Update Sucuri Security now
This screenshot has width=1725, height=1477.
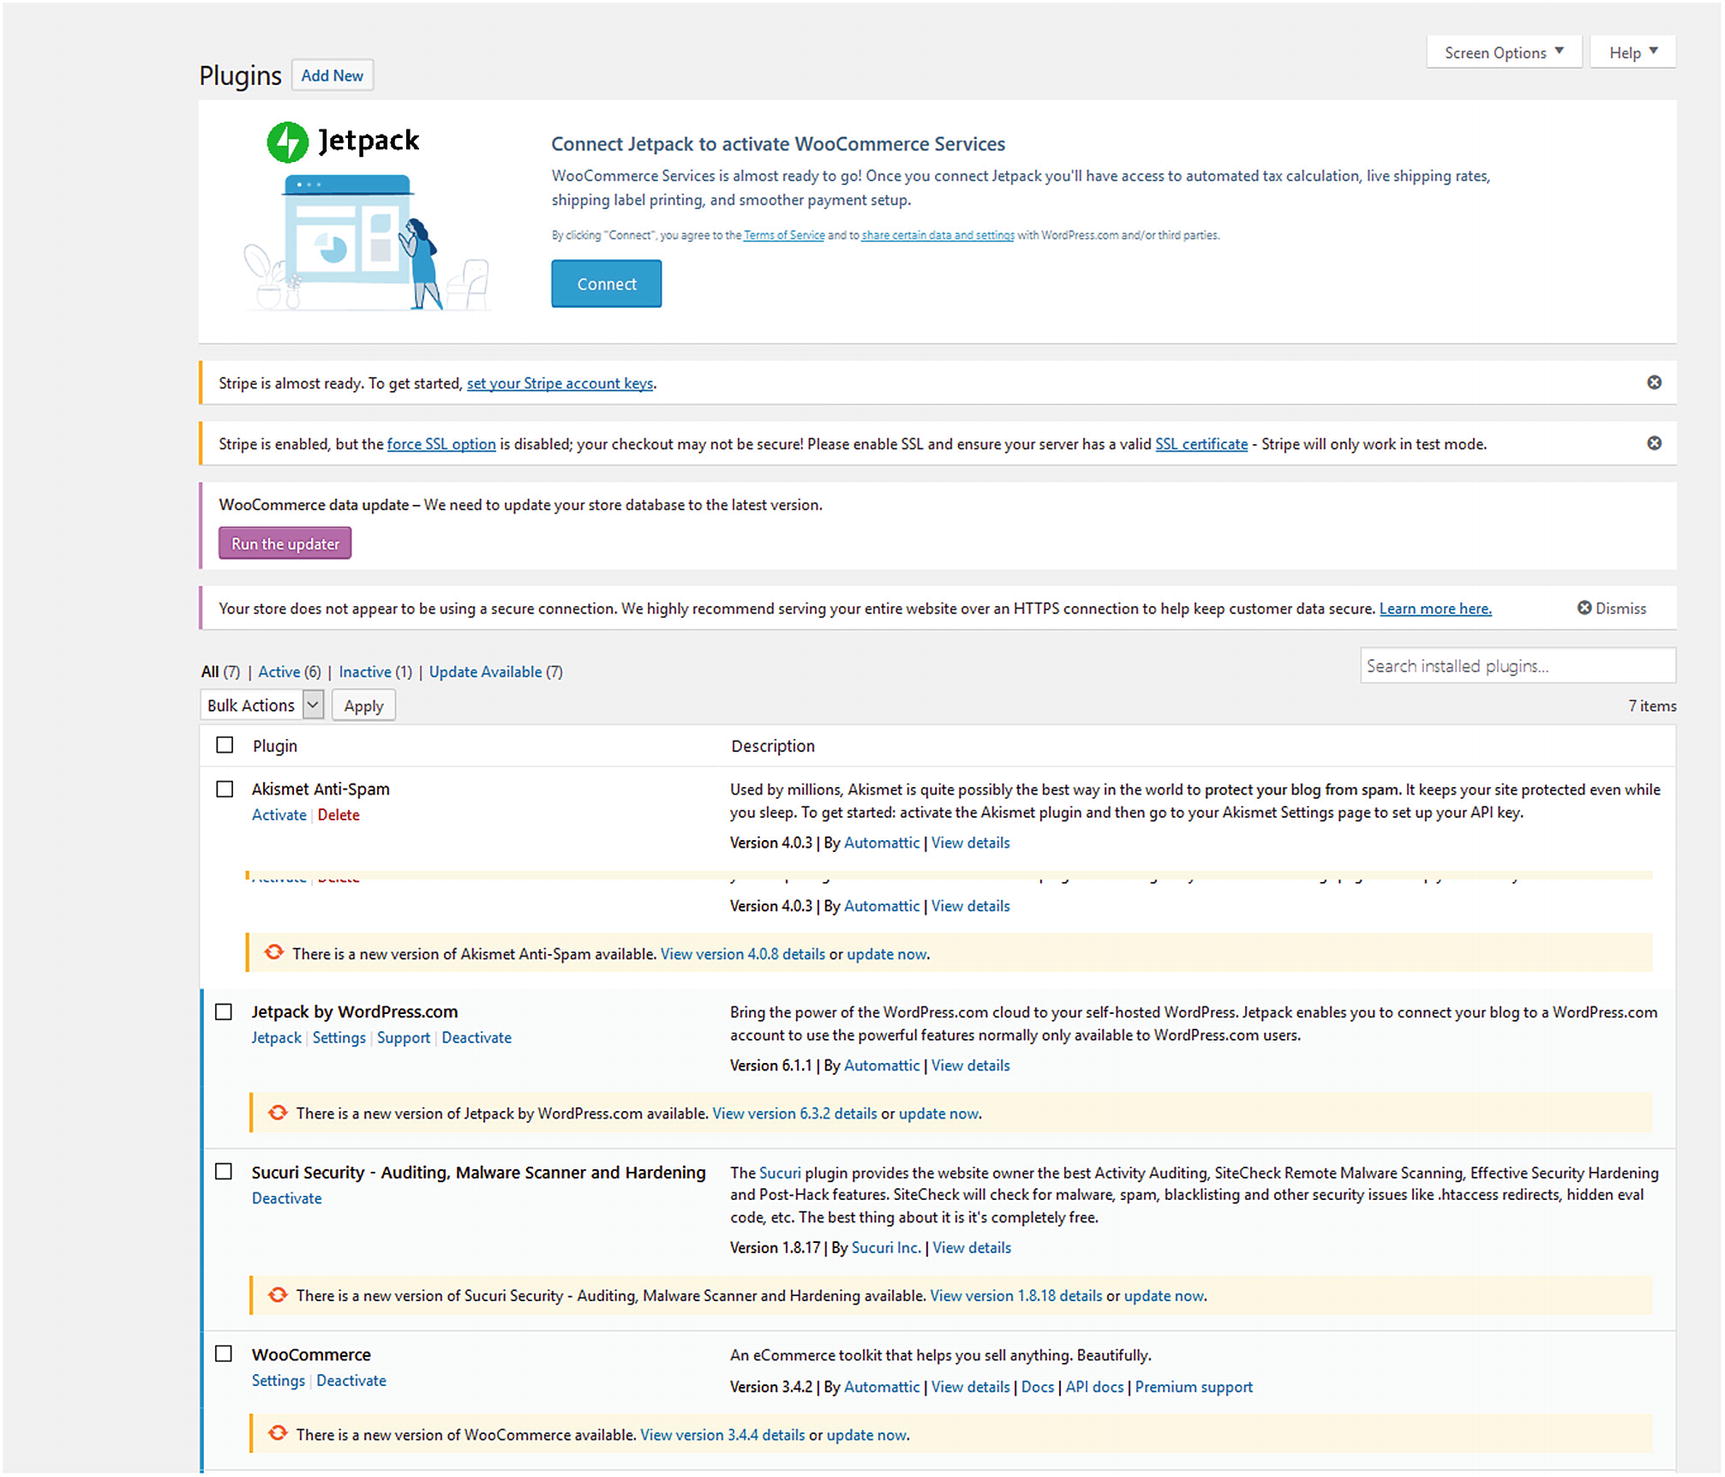1164,1297
